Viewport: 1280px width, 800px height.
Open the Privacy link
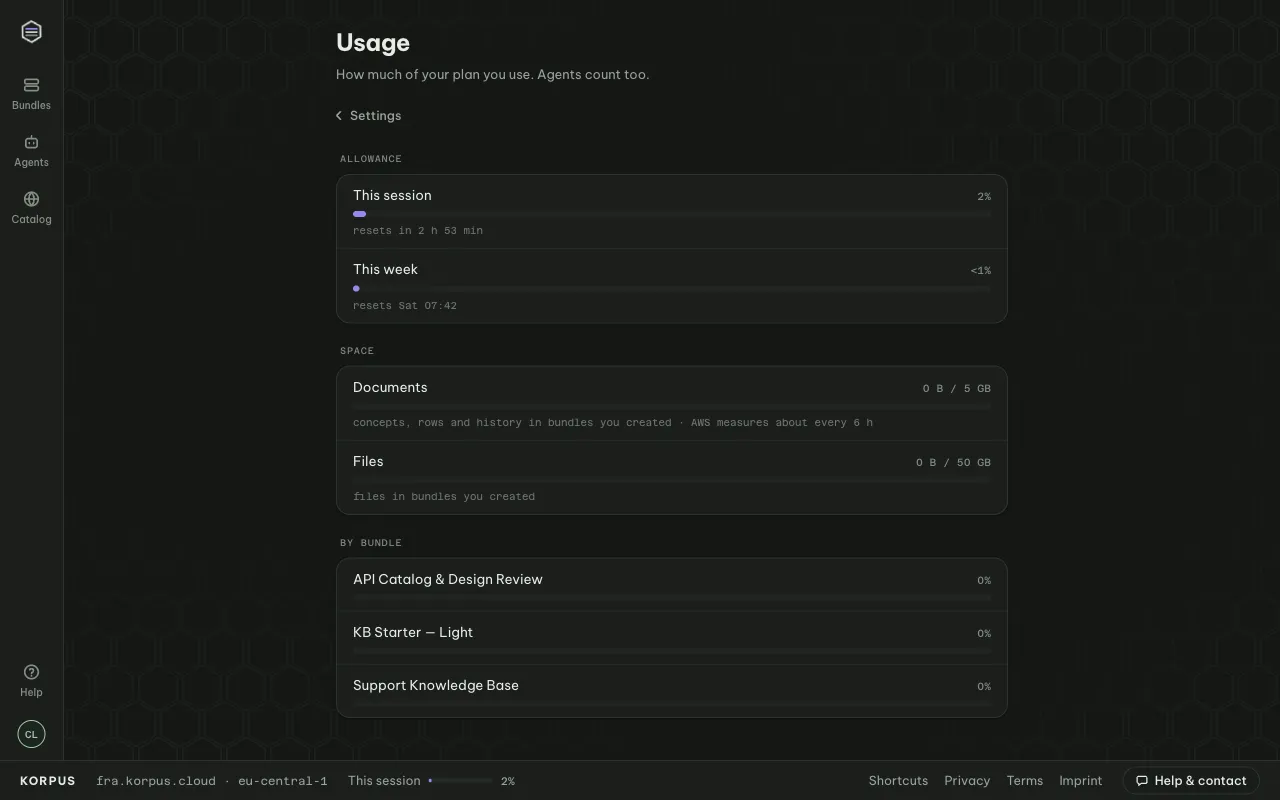(967, 781)
